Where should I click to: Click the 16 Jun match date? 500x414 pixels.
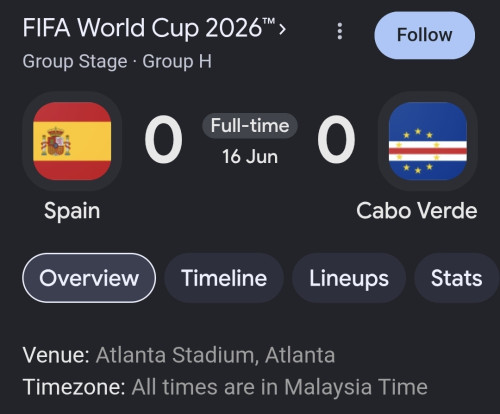click(250, 157)
